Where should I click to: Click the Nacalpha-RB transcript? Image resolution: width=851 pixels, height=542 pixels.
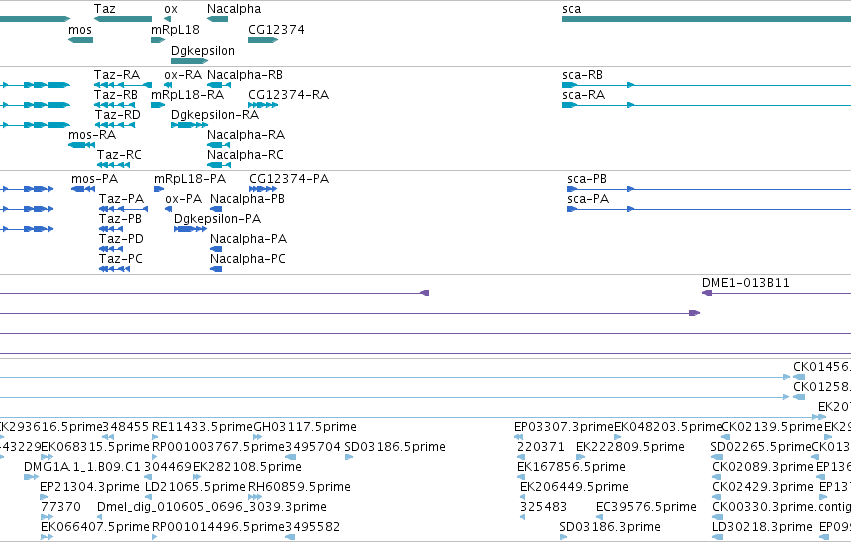click(219, 85)
